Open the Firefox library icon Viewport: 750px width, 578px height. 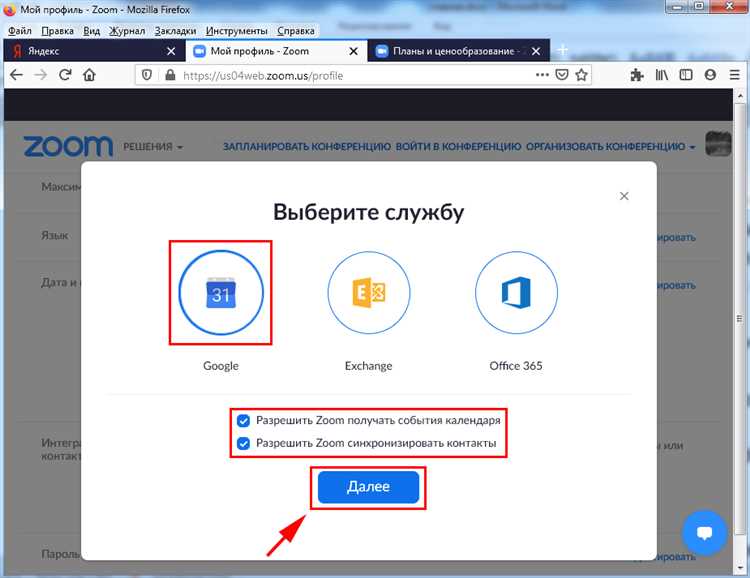662,75
